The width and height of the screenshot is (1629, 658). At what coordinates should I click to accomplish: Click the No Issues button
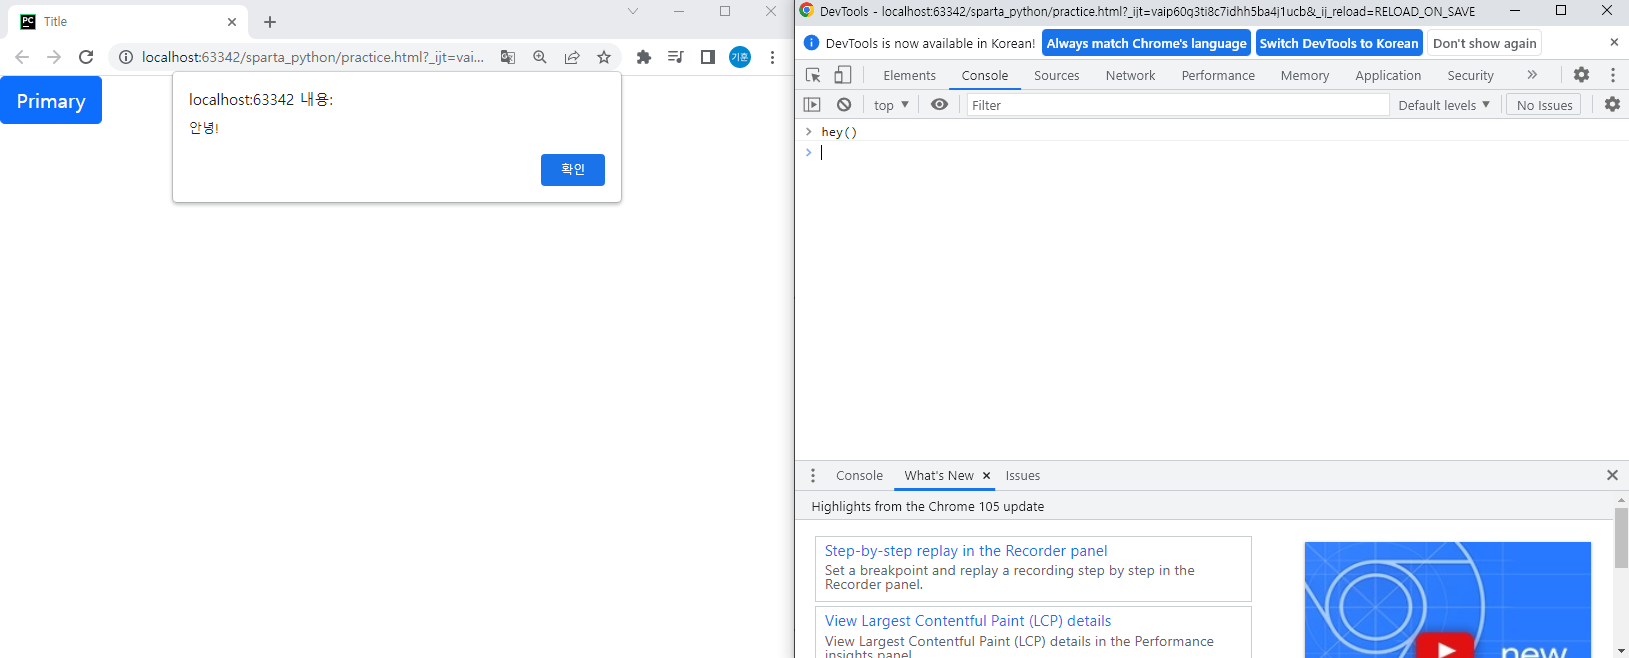[x=1544, y=105]
